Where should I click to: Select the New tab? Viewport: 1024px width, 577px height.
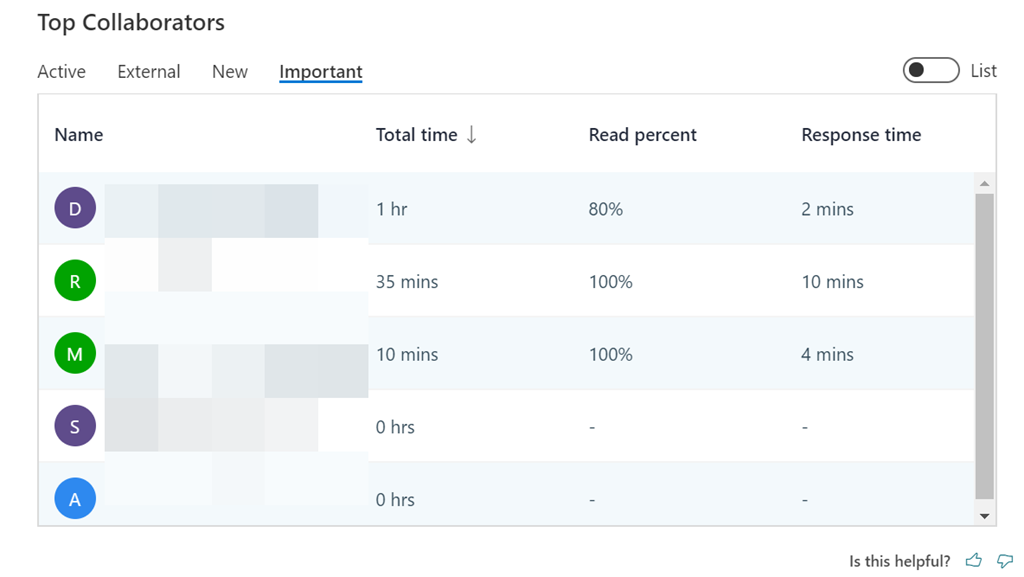[x=230, y=72]
